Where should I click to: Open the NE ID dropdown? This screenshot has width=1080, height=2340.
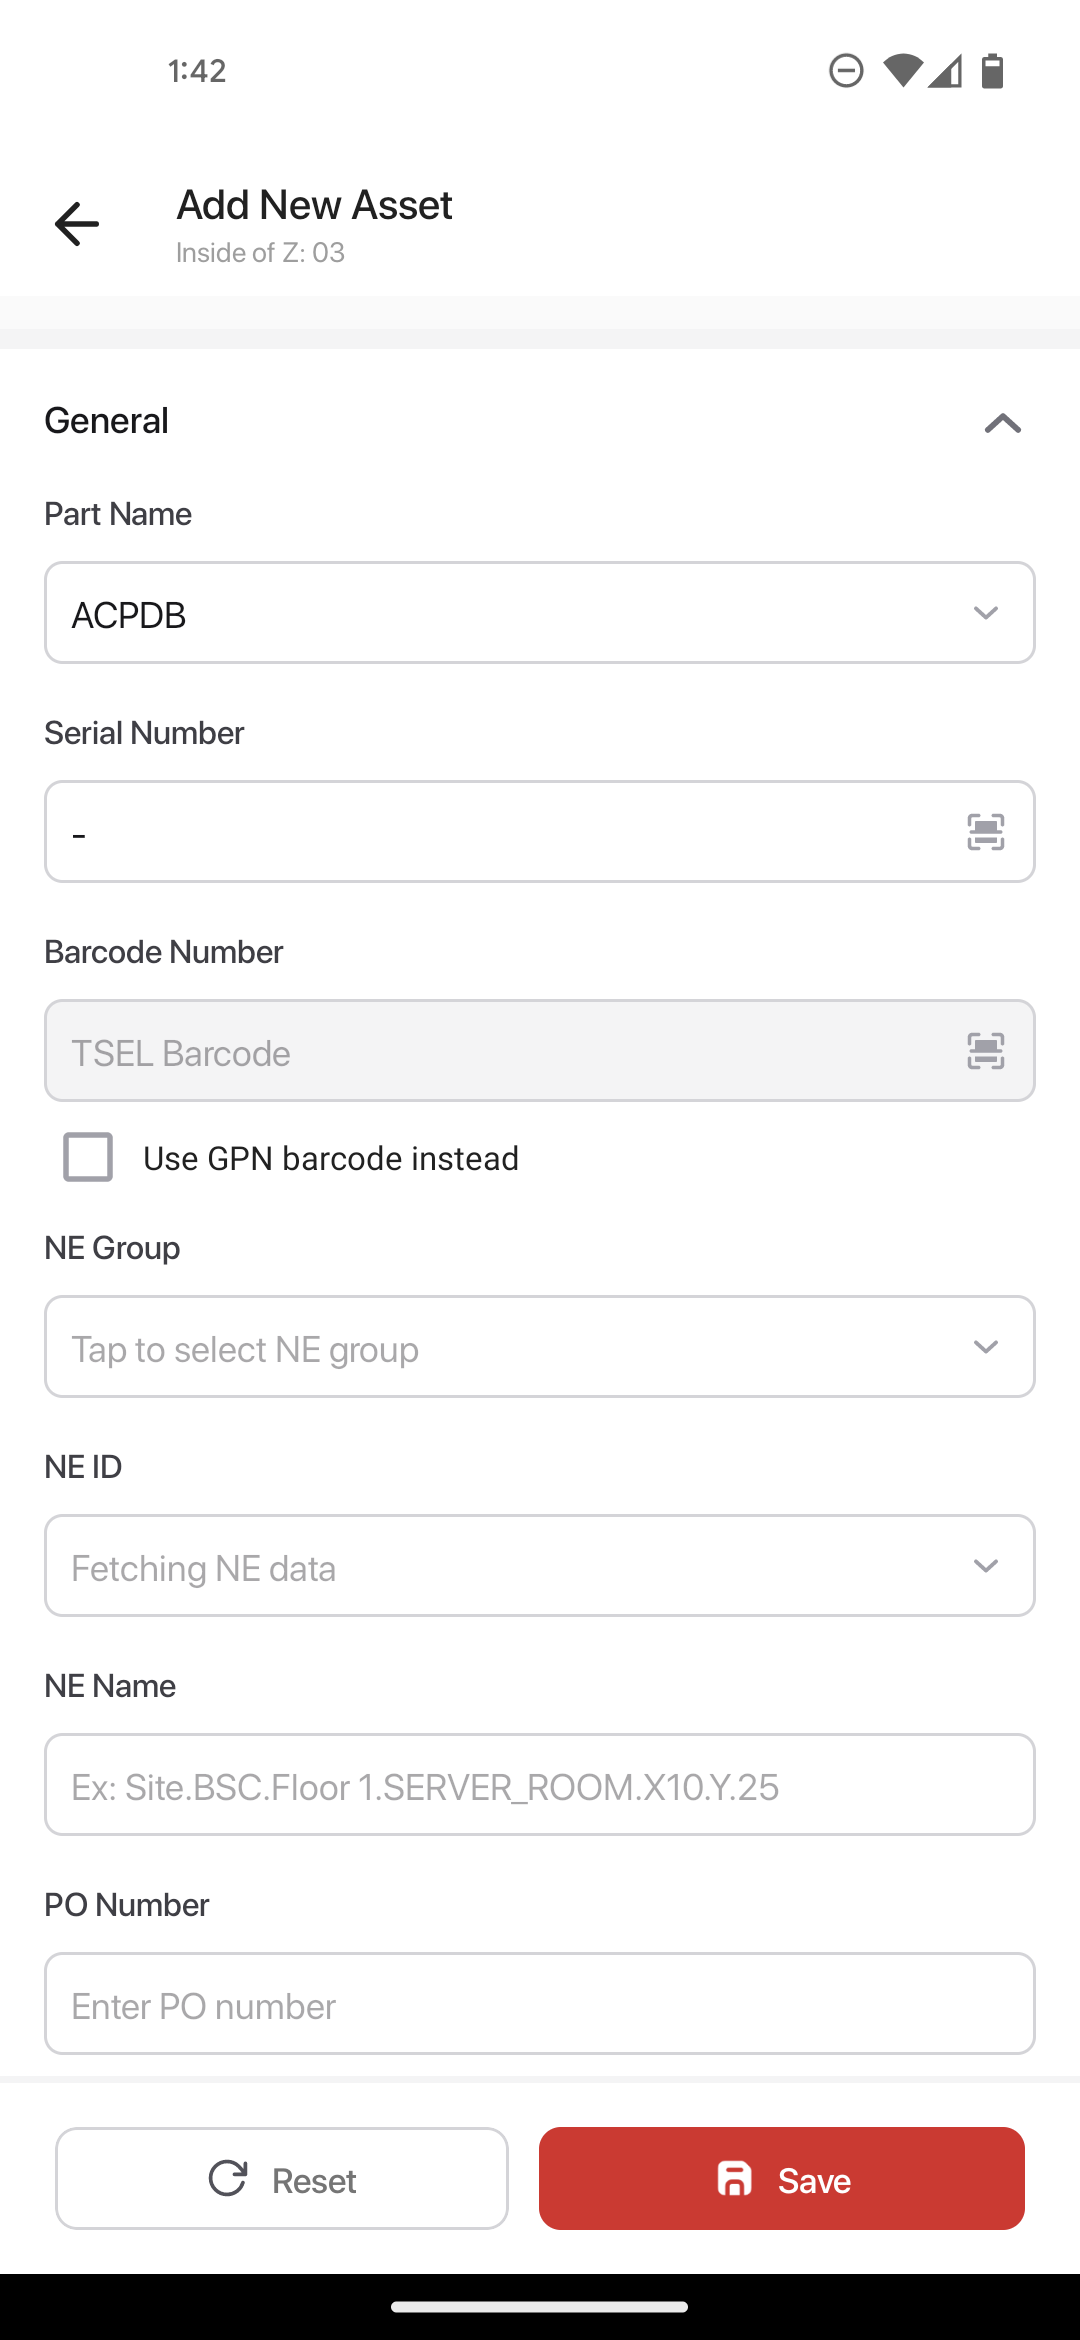(540, 1566)
